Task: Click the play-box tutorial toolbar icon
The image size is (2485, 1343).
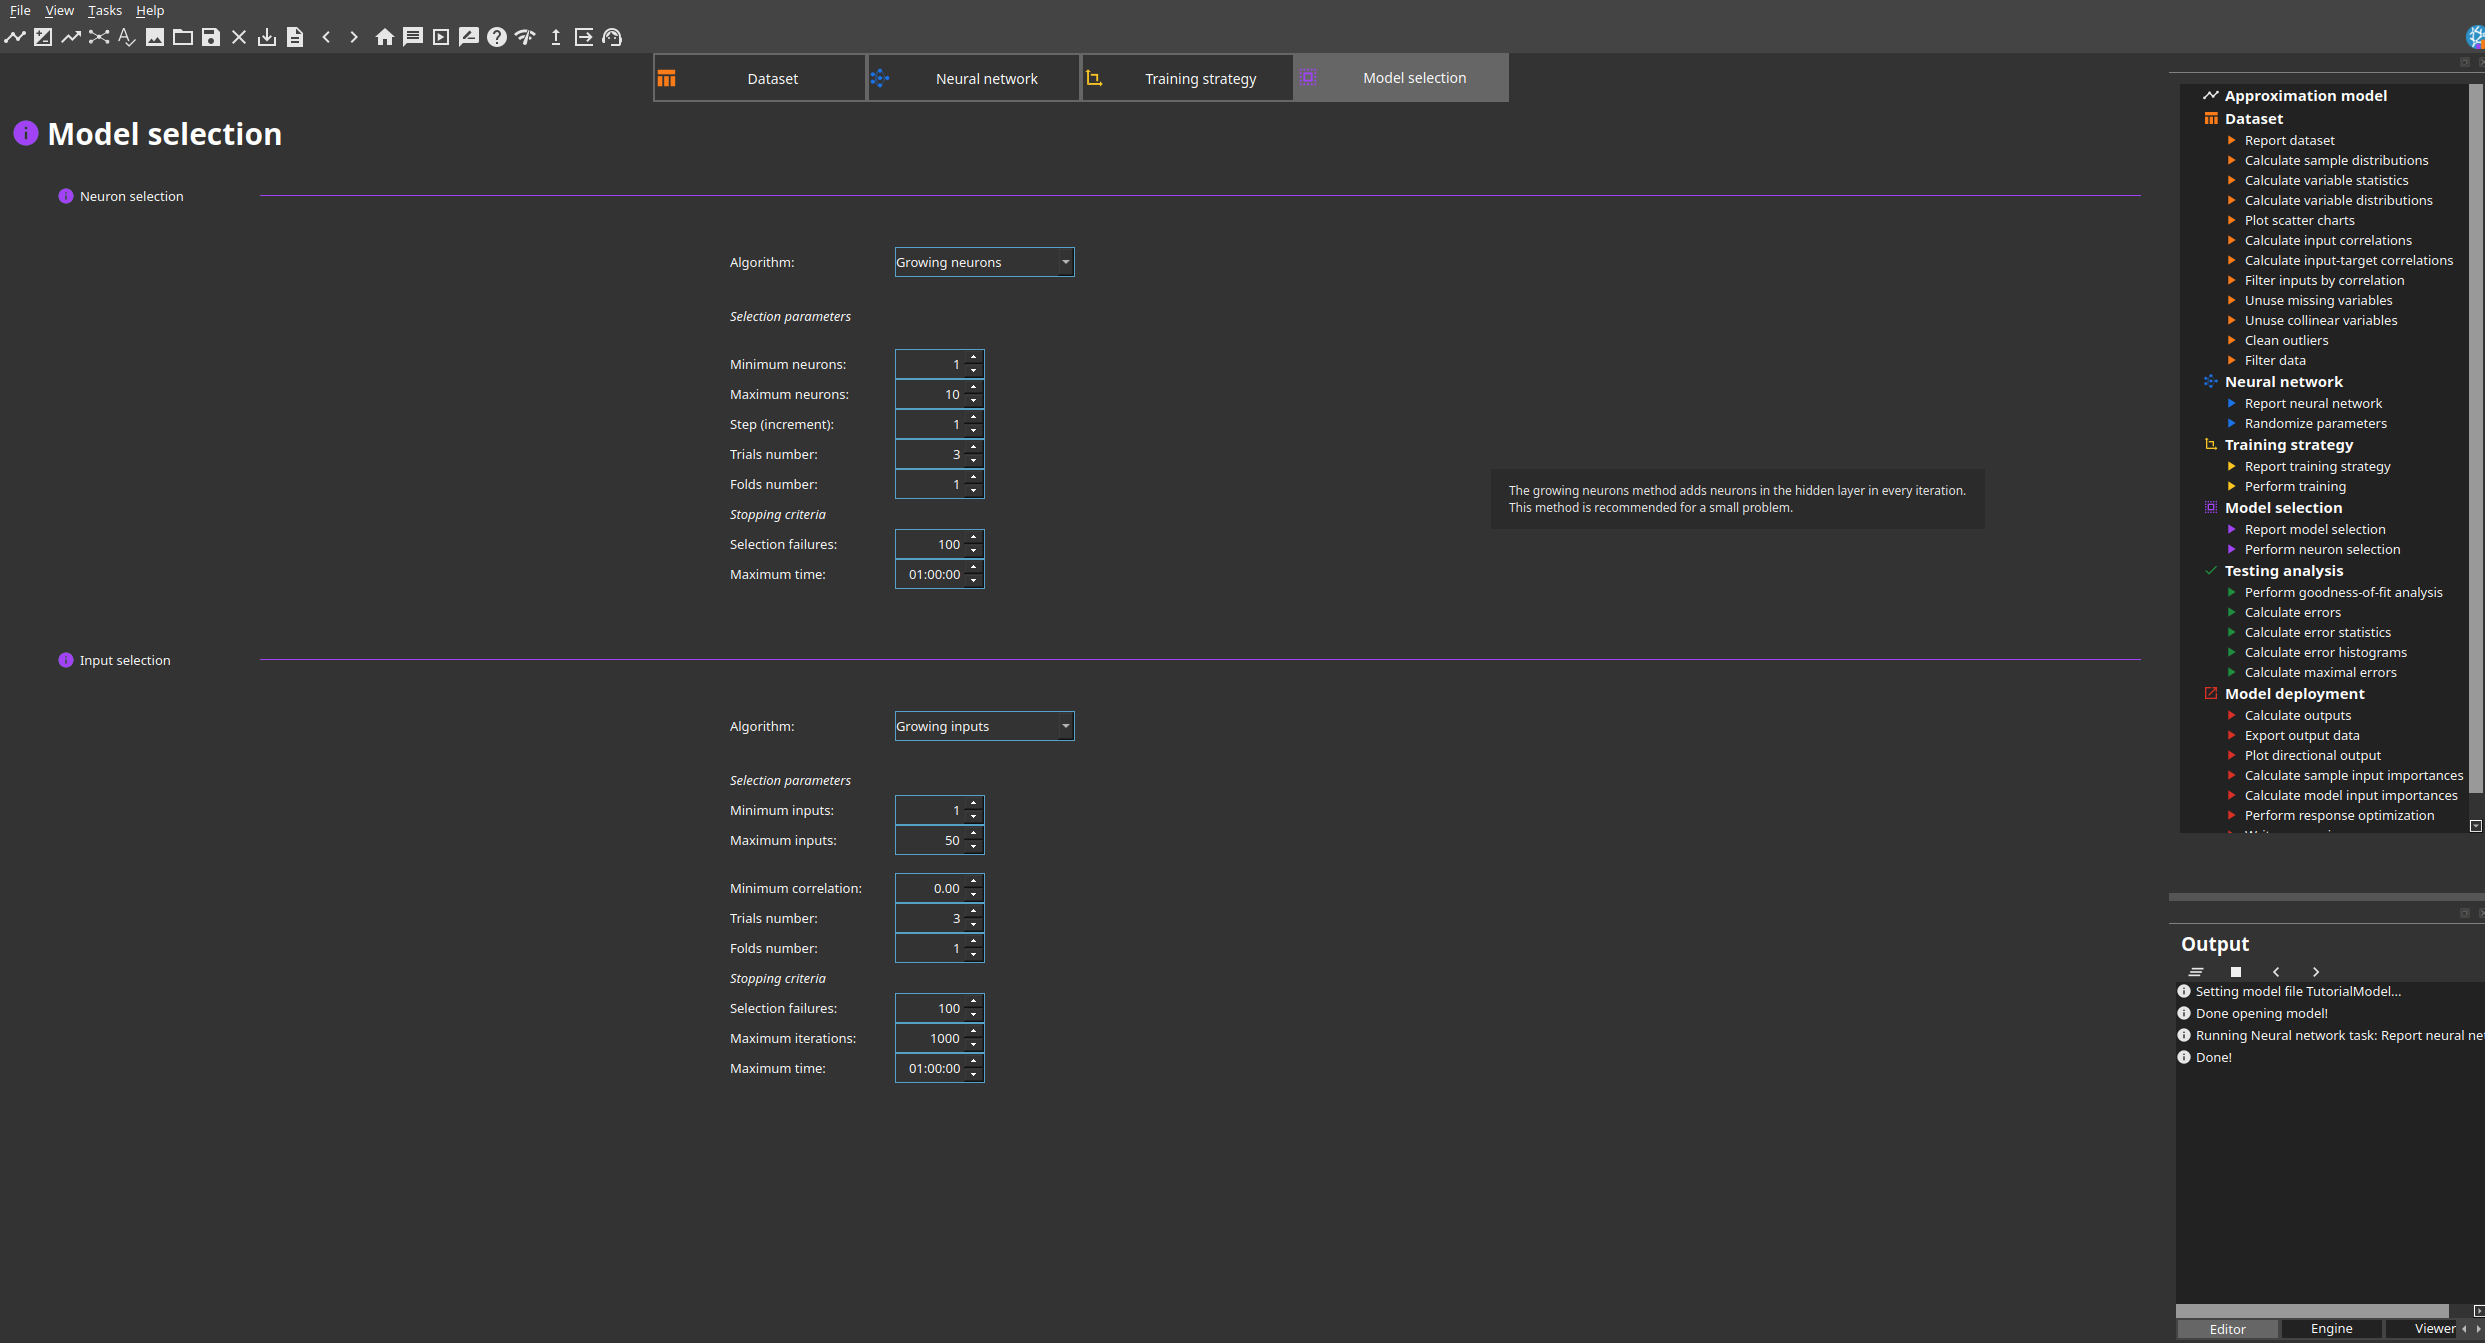Action: coord(441,37)
